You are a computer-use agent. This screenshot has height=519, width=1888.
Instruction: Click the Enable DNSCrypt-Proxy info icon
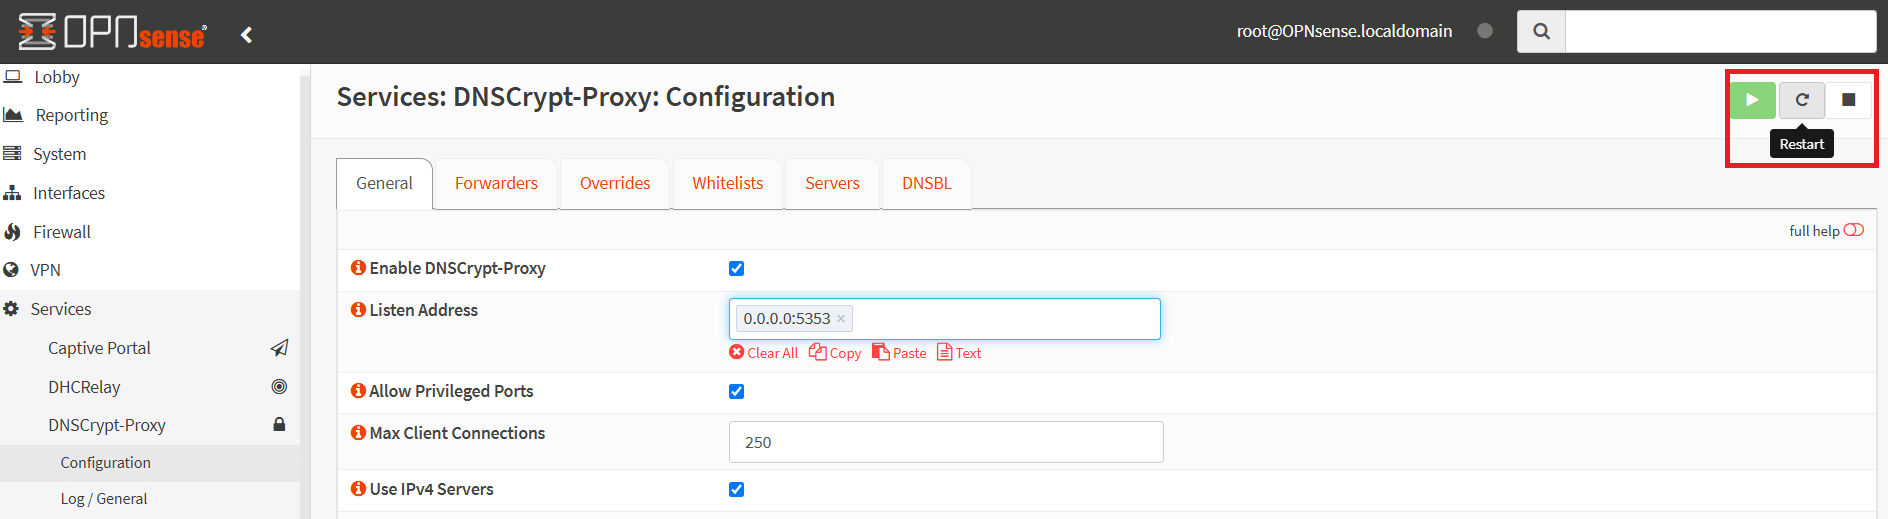point(358,268)
